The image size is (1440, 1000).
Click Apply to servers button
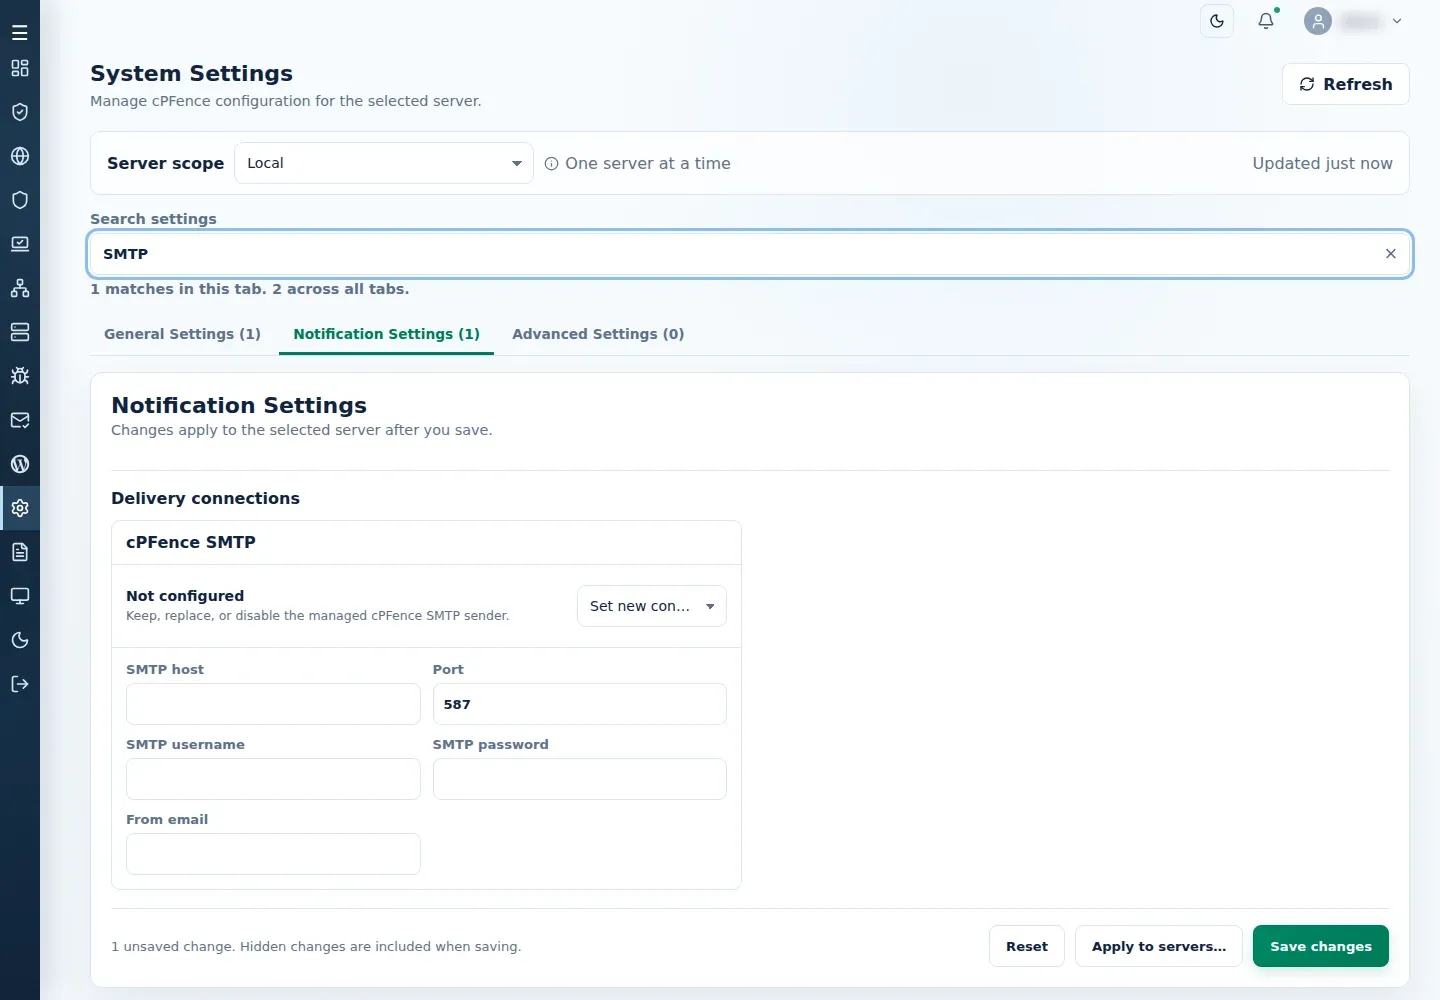(1159, 946)
